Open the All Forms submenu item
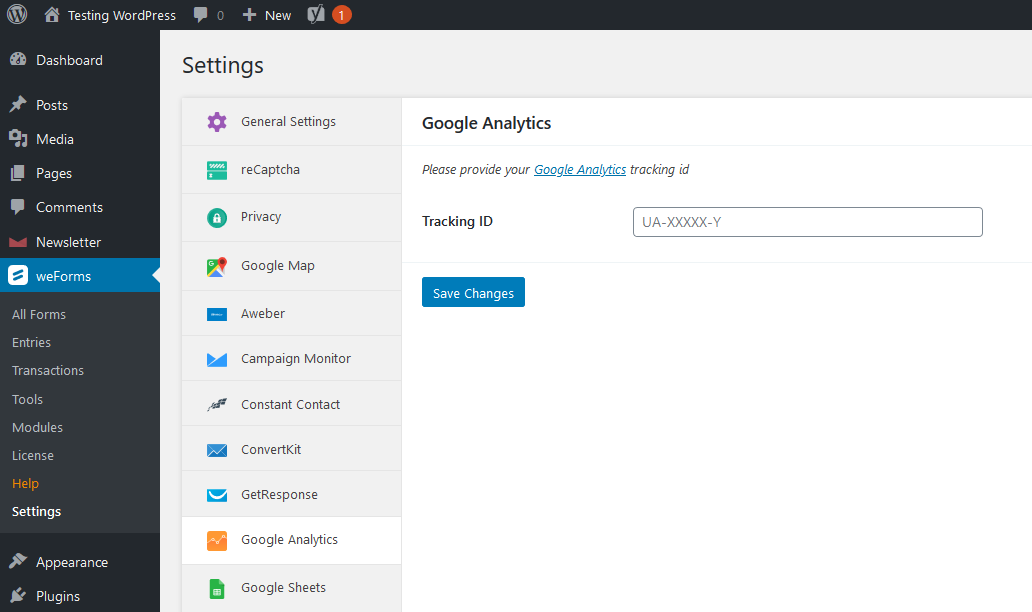 click(39, 313)
